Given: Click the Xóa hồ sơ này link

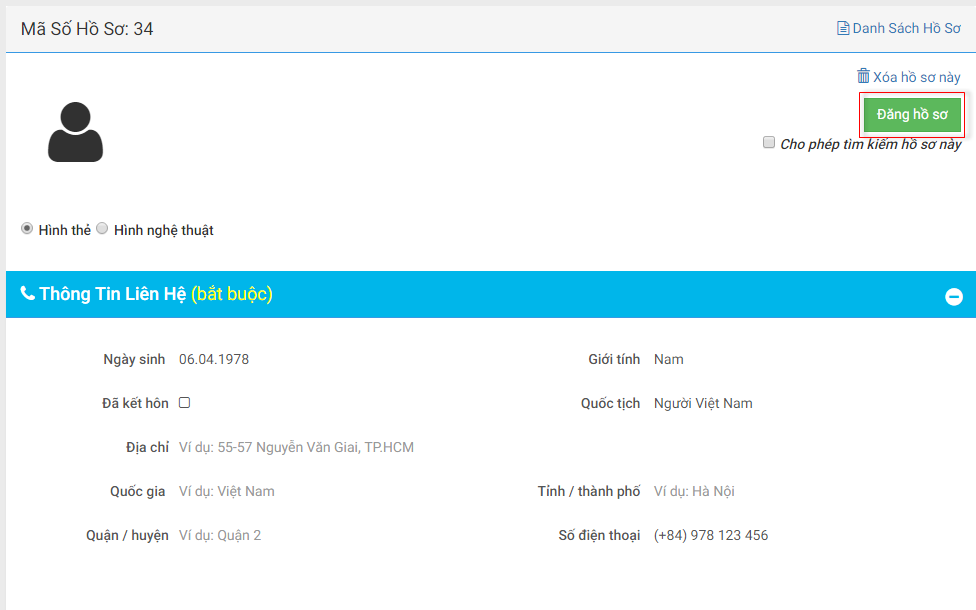Looking at the screenshot, I should point(916,77).
